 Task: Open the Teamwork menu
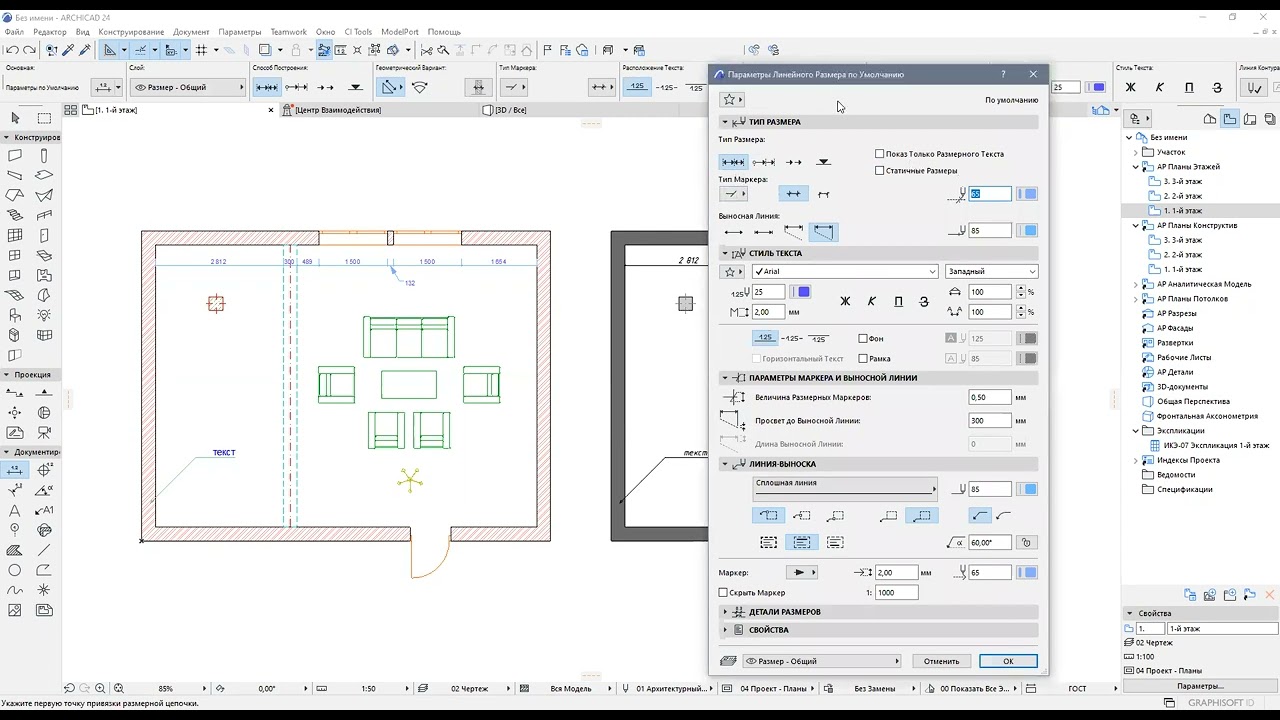(x=289, y=32)
